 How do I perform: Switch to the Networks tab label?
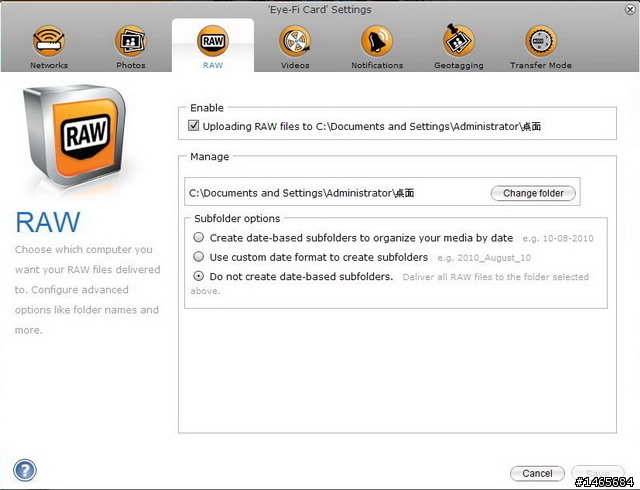(49, 65)
